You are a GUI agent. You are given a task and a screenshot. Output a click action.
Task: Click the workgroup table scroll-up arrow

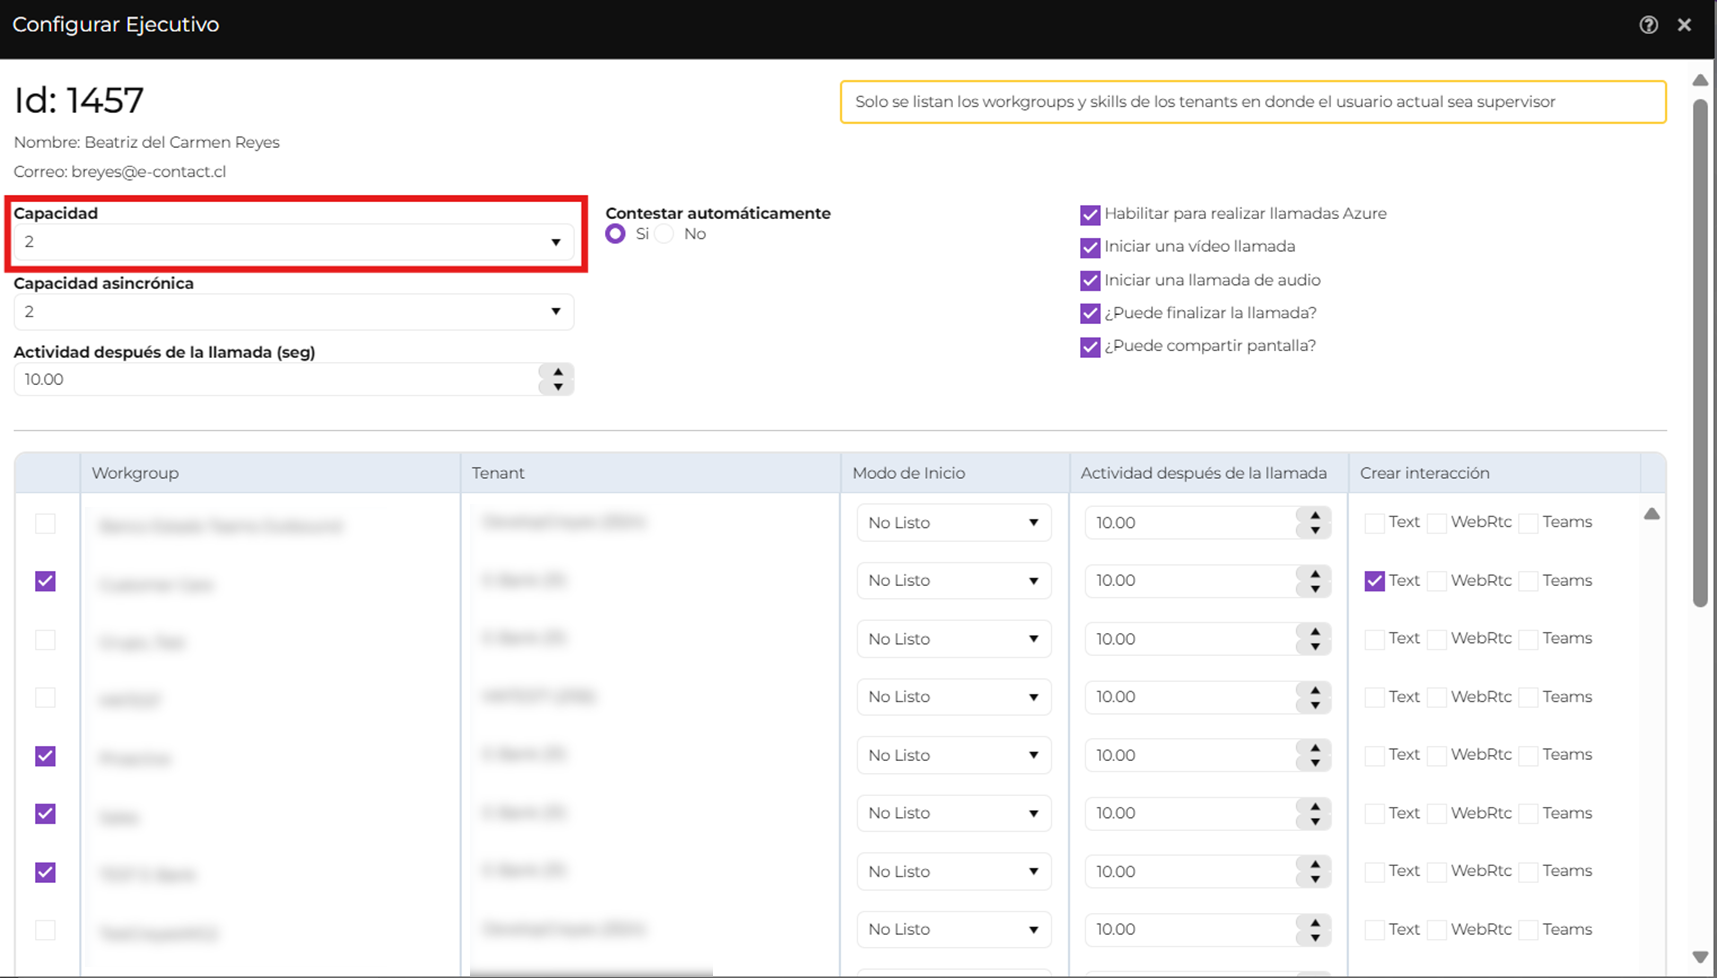[1652, 514]
